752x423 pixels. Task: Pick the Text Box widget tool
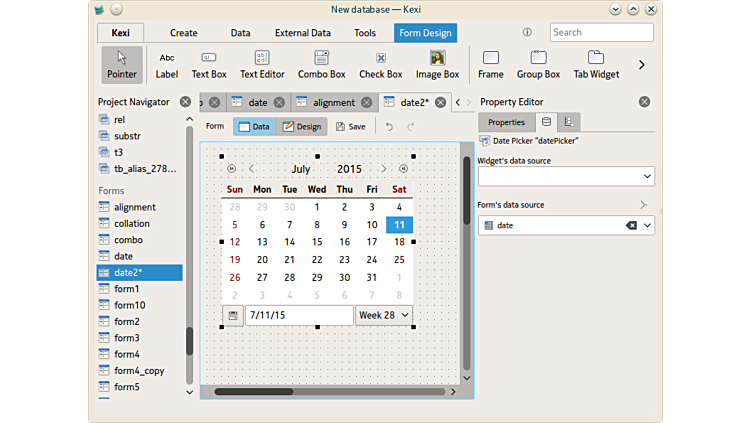coord(209,64)
